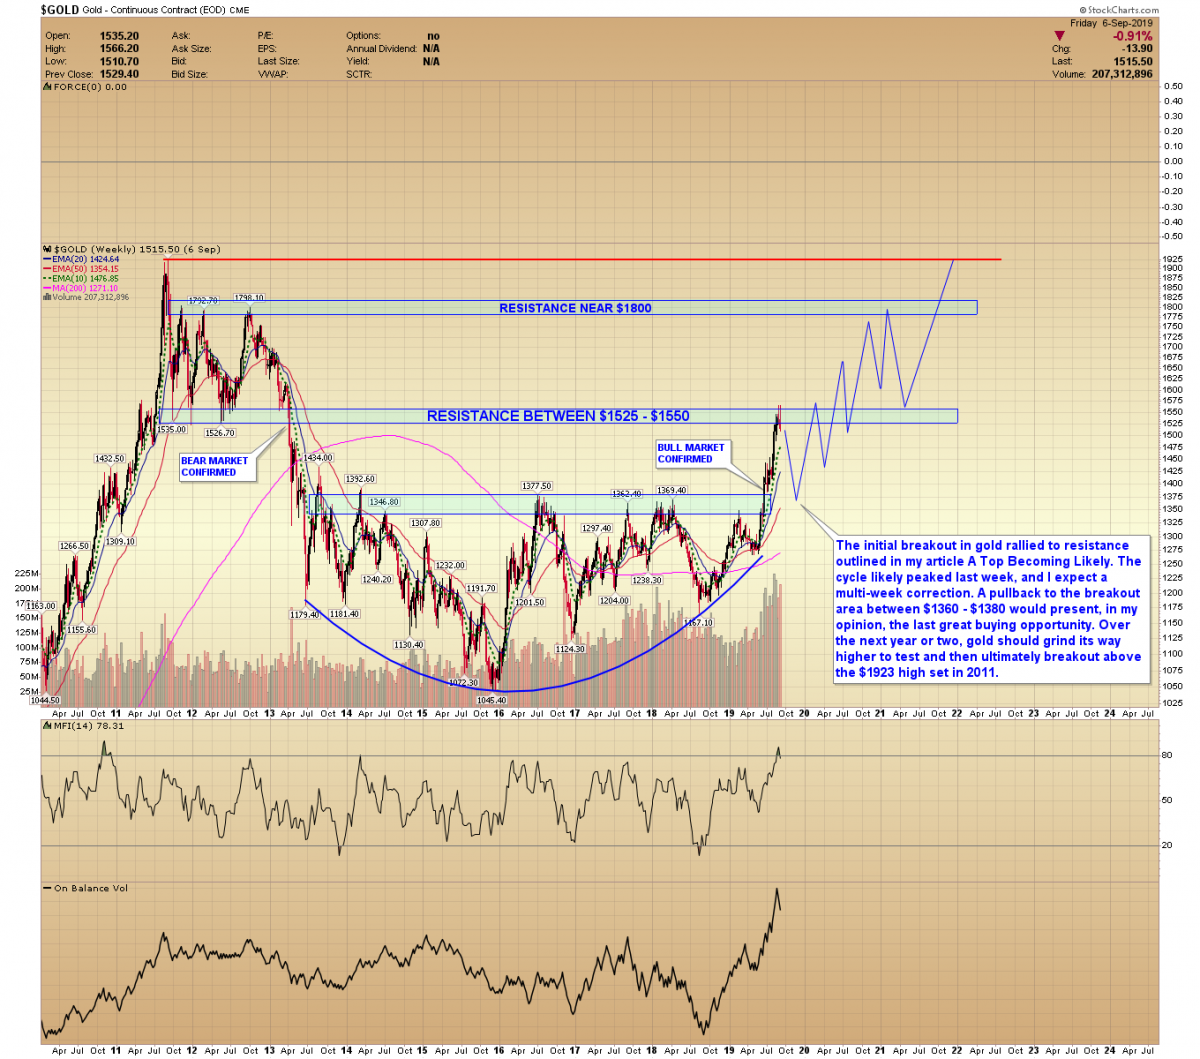Viewport: 1200px width, 1059px height.
Task: Click the 1045.40 low price label
Action: tap(489, 701)
